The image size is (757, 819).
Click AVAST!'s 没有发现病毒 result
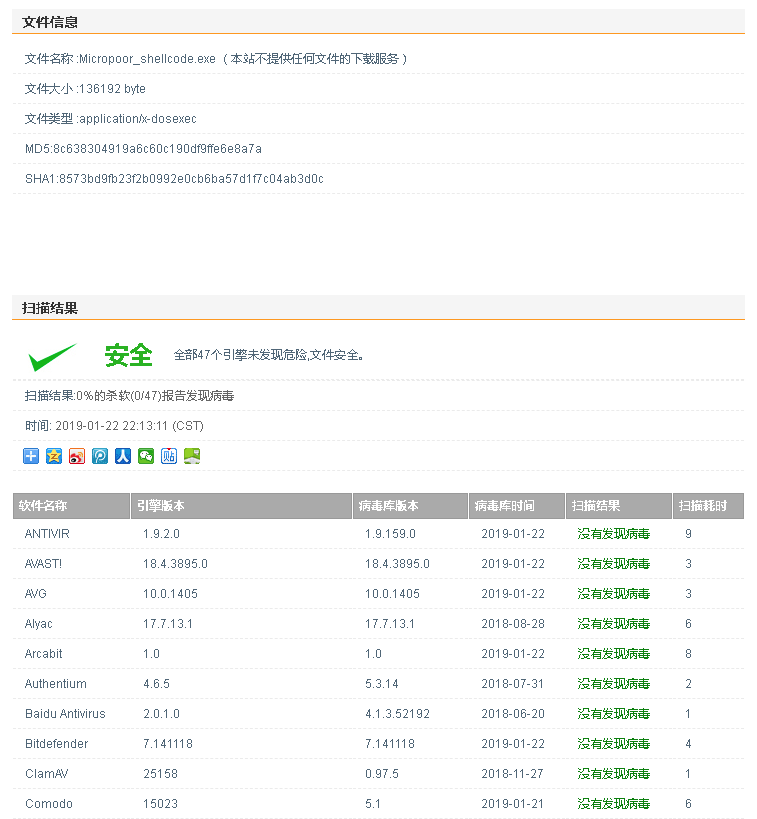click(613, 564)
